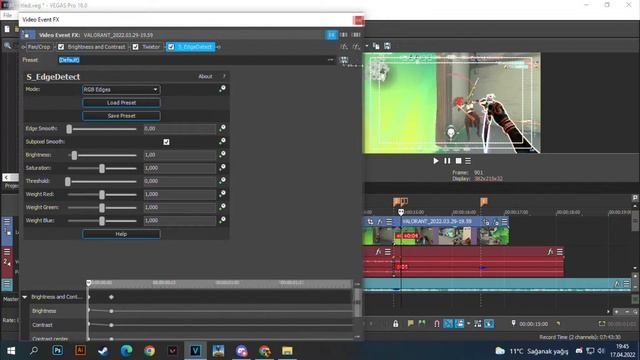Click the animate icon for Brightness parameter

click(222, 154)
